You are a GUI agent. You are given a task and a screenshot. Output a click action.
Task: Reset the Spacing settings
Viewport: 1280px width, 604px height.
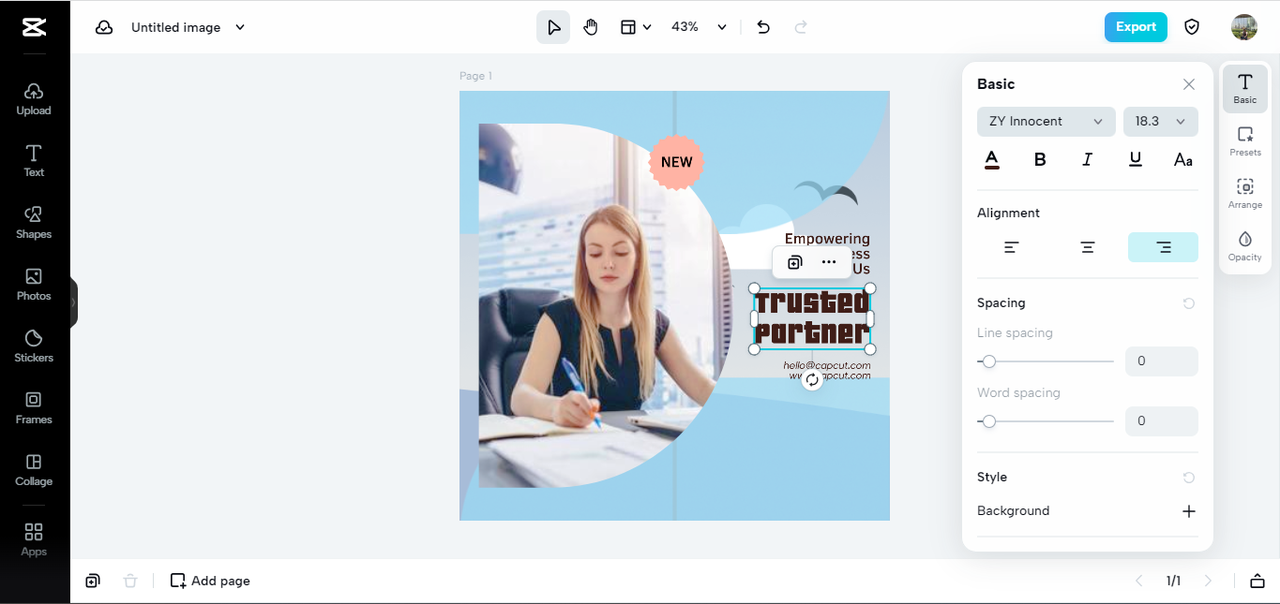pos(1189,303)
